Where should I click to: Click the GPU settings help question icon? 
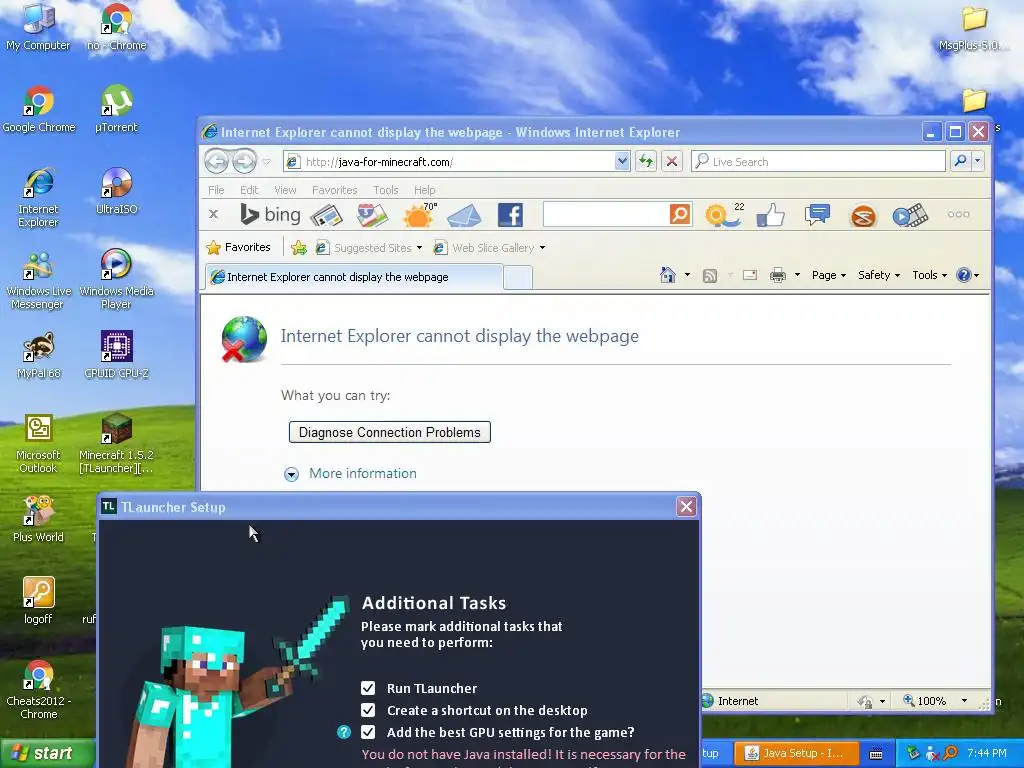point(344,732)
